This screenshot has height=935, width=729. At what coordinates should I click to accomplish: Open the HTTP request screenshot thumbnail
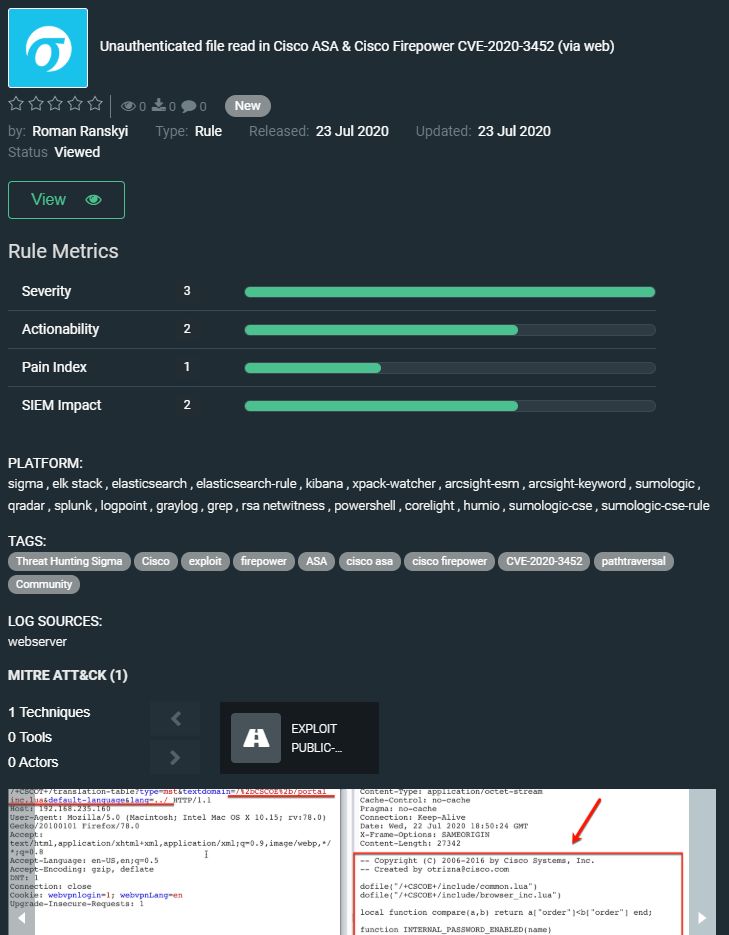click(x=174, y=862)
